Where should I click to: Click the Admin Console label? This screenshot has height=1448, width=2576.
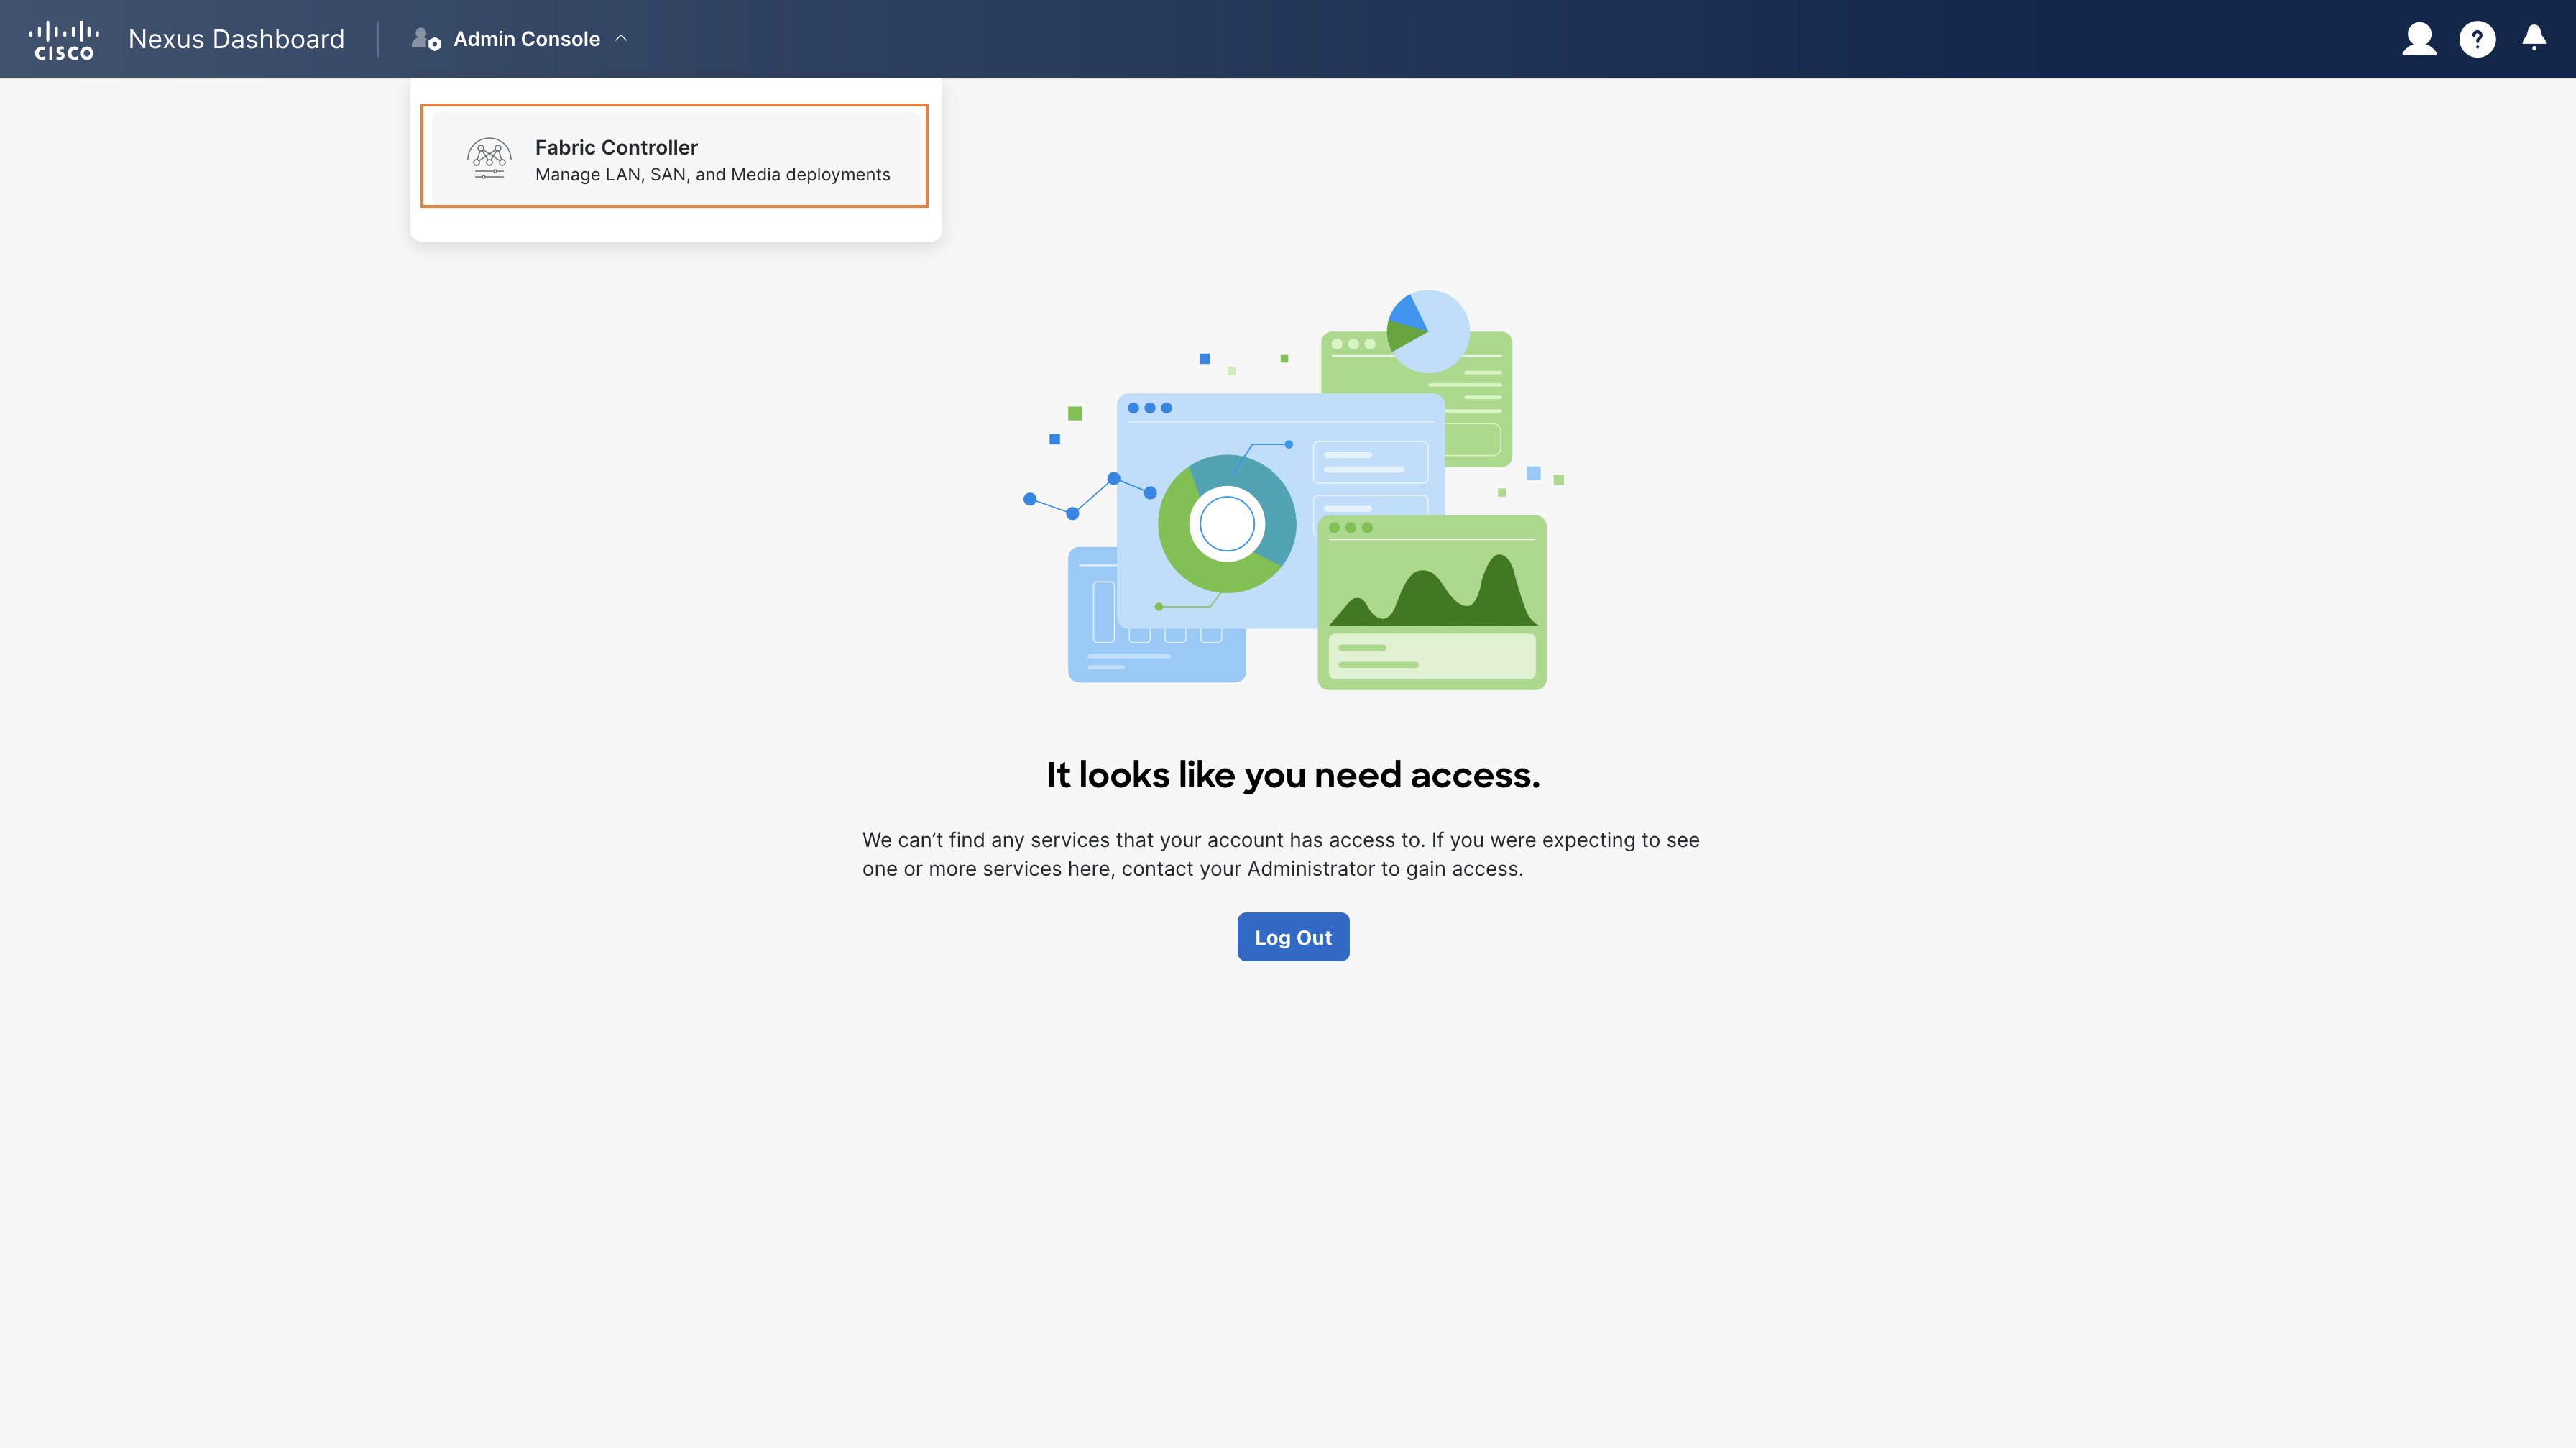tap(527, 39)
